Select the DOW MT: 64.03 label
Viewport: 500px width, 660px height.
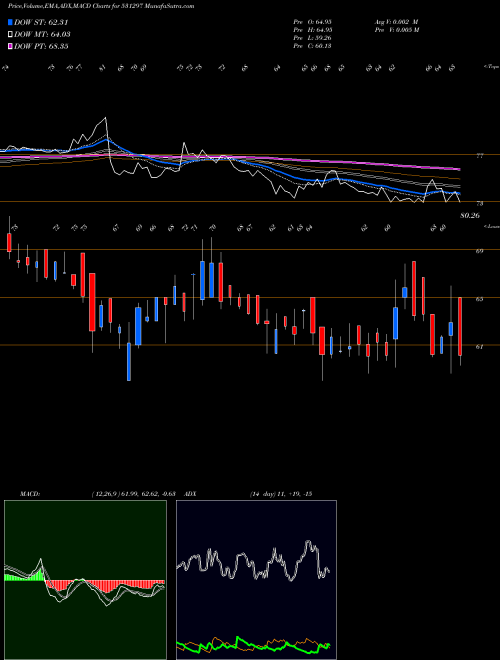click(42, 35)
